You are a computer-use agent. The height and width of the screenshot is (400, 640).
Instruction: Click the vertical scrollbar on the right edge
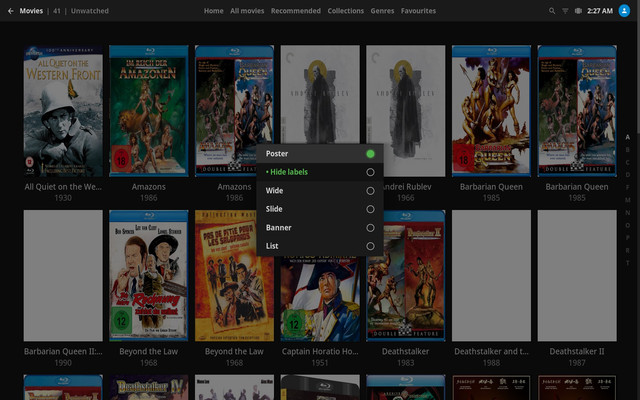[x=638, y=200]
